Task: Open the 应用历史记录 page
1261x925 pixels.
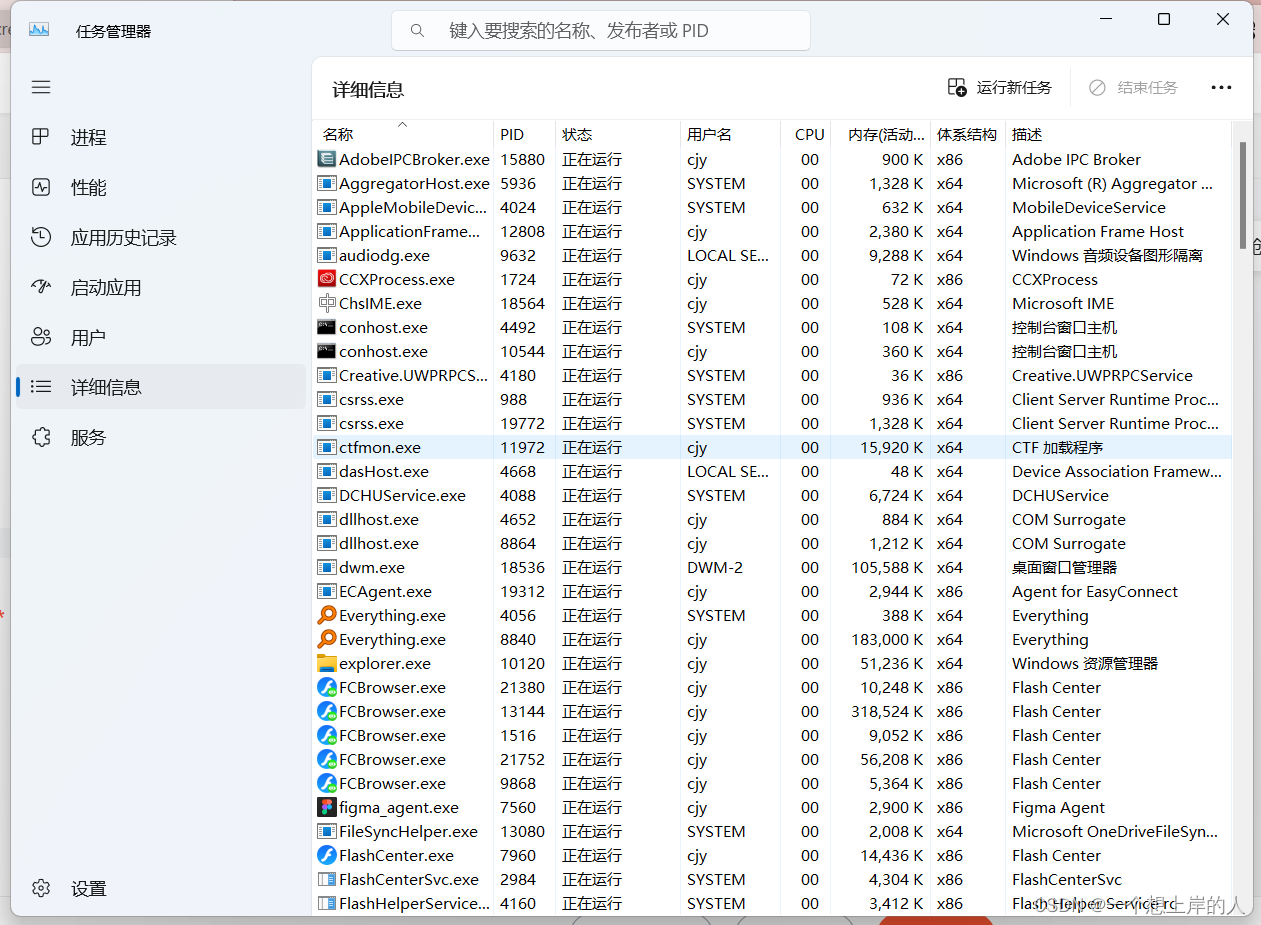Action: click(x=160, y=237)
